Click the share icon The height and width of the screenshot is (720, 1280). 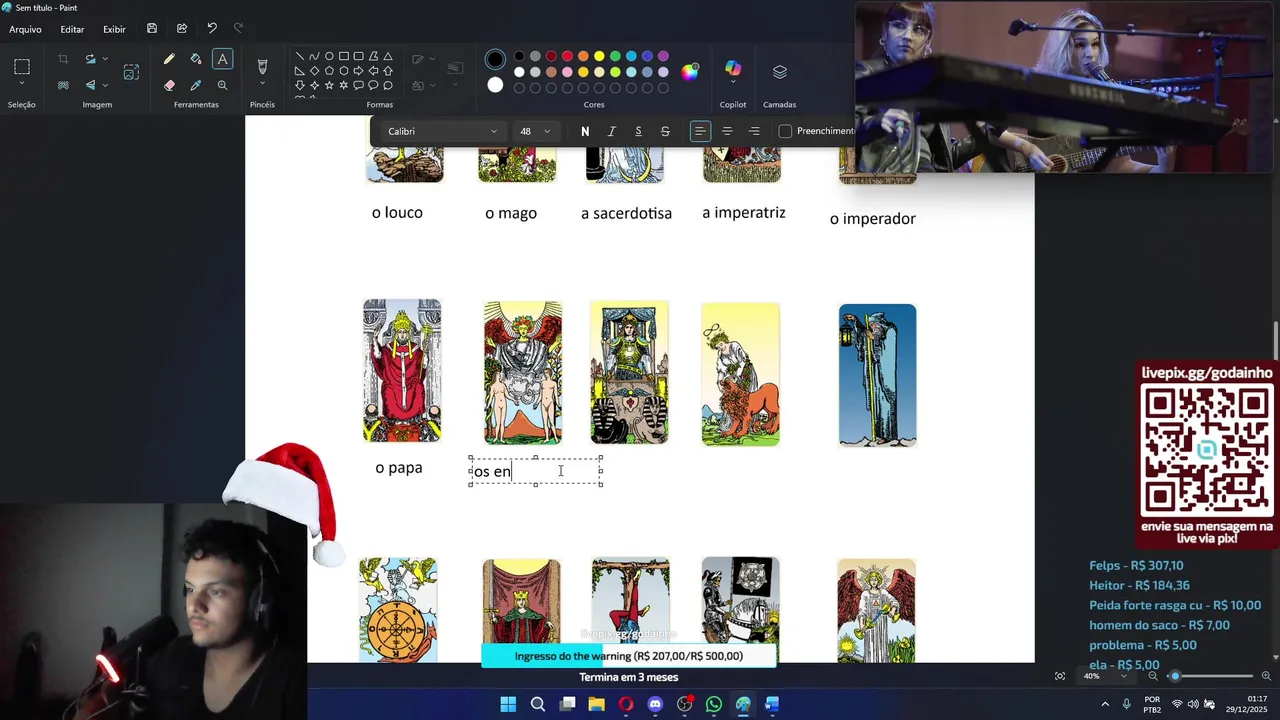[x=182, y=29]
